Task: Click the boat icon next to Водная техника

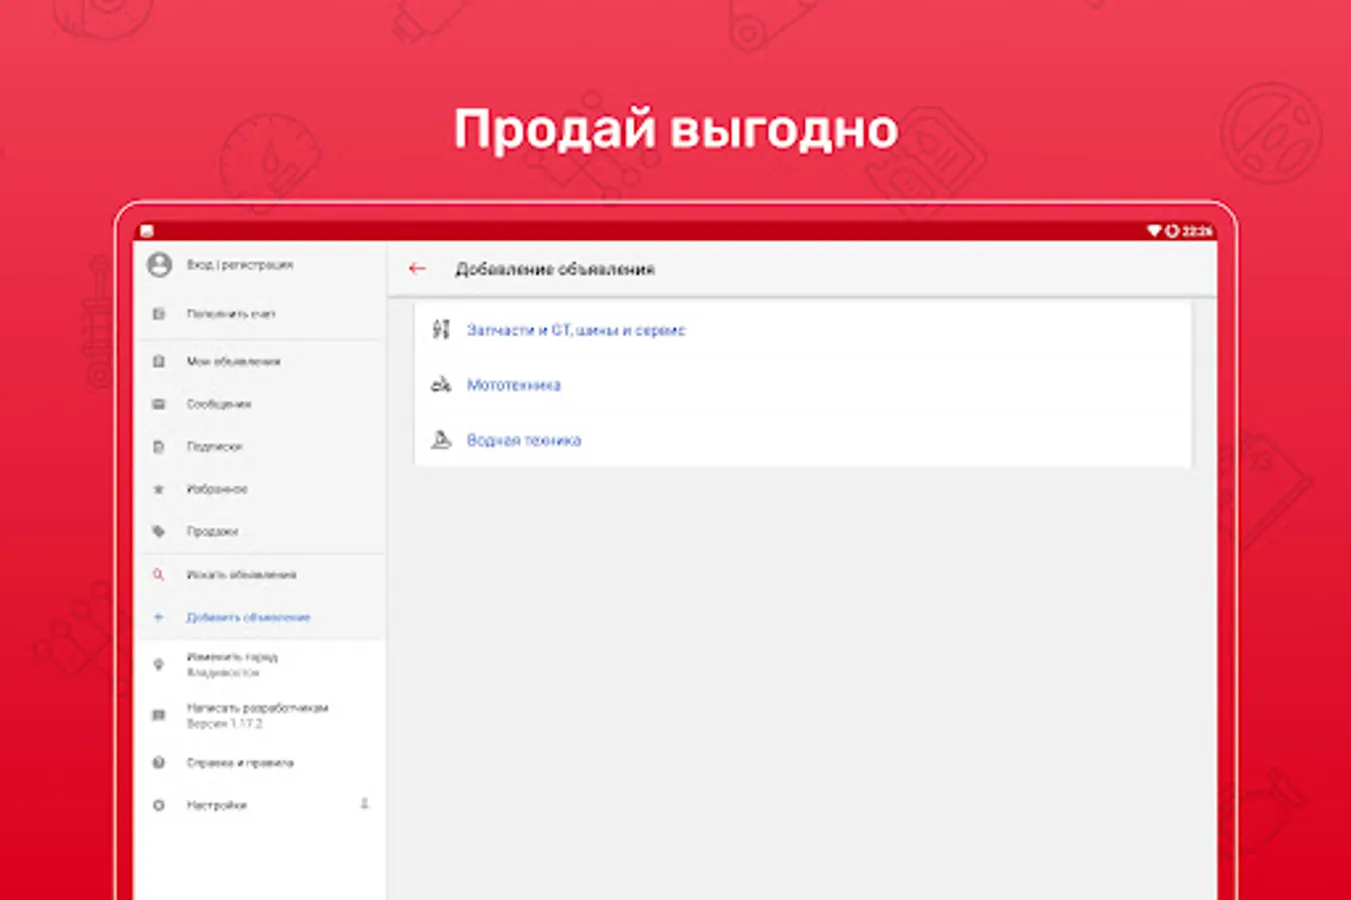Action: (x=441, y=439)
